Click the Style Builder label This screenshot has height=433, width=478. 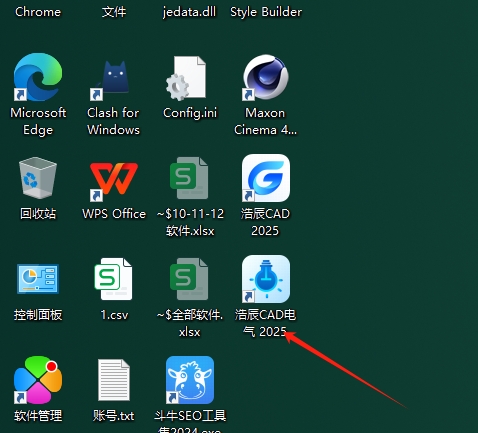[266, 12]
